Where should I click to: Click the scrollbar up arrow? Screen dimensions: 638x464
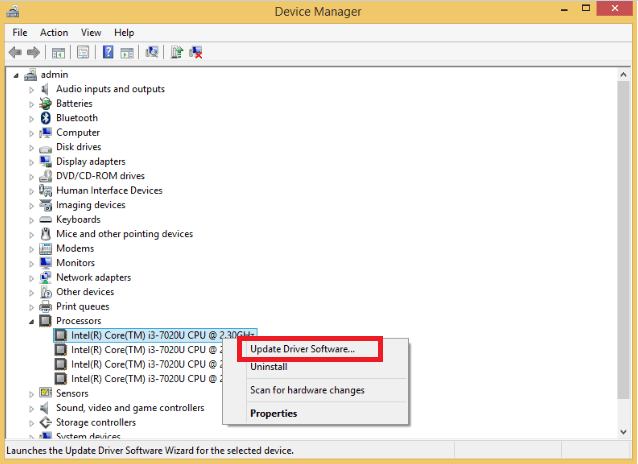coord(623,74)
